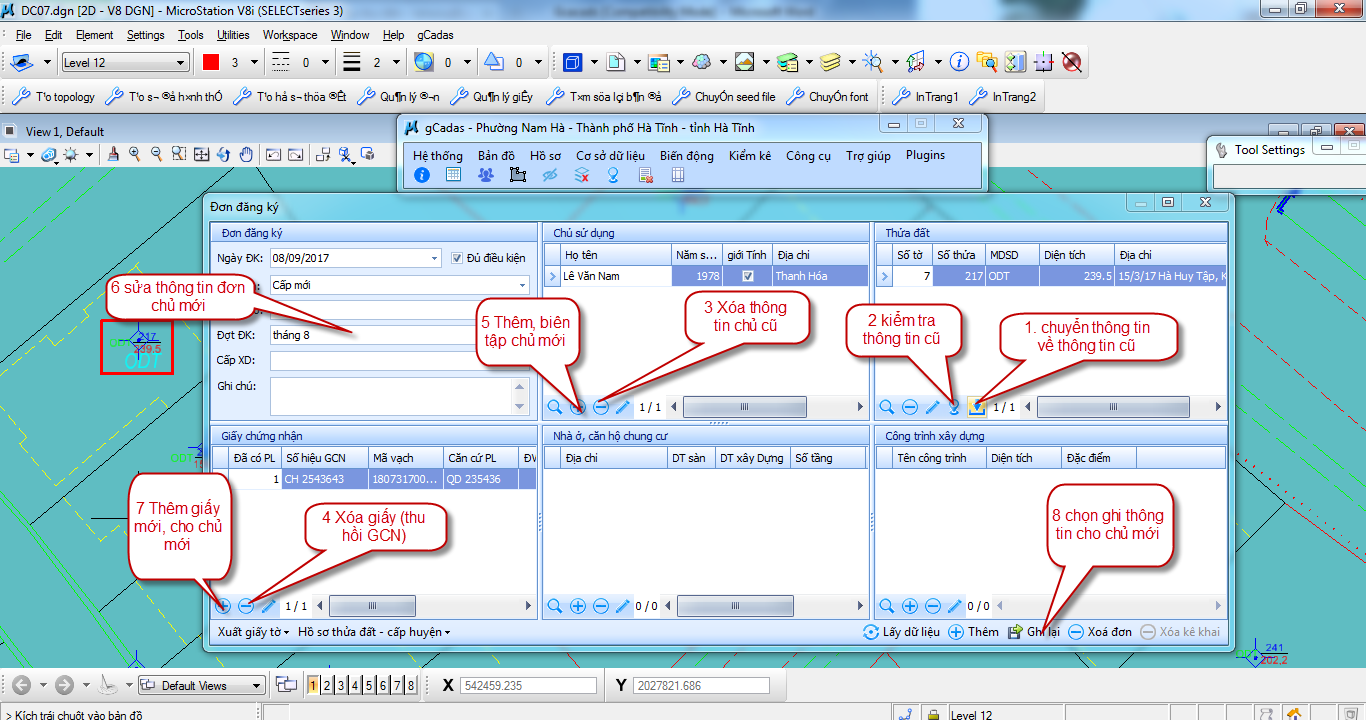The image size is (1366, 720).
Task: Open the Biến động menu in gCadas
Action: [686, 156]
